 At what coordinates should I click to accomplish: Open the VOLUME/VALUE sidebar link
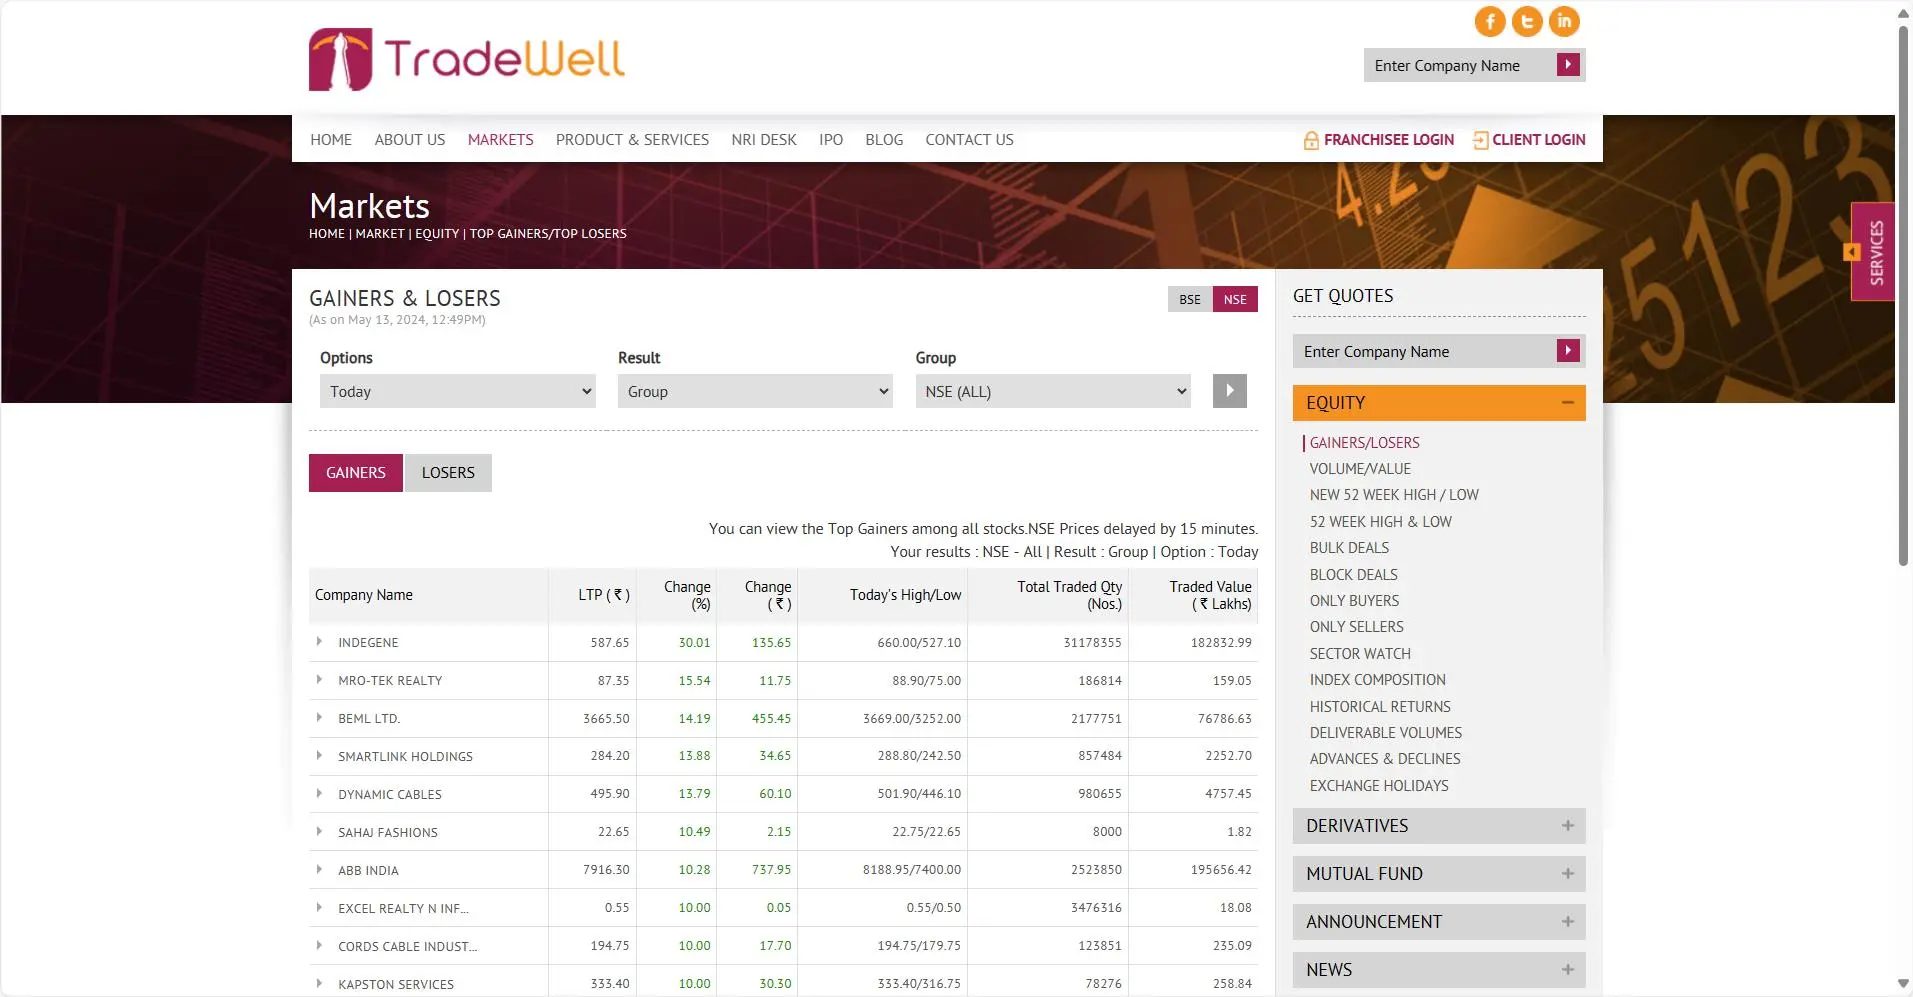pyautogui.click(x=1360, y=469)
